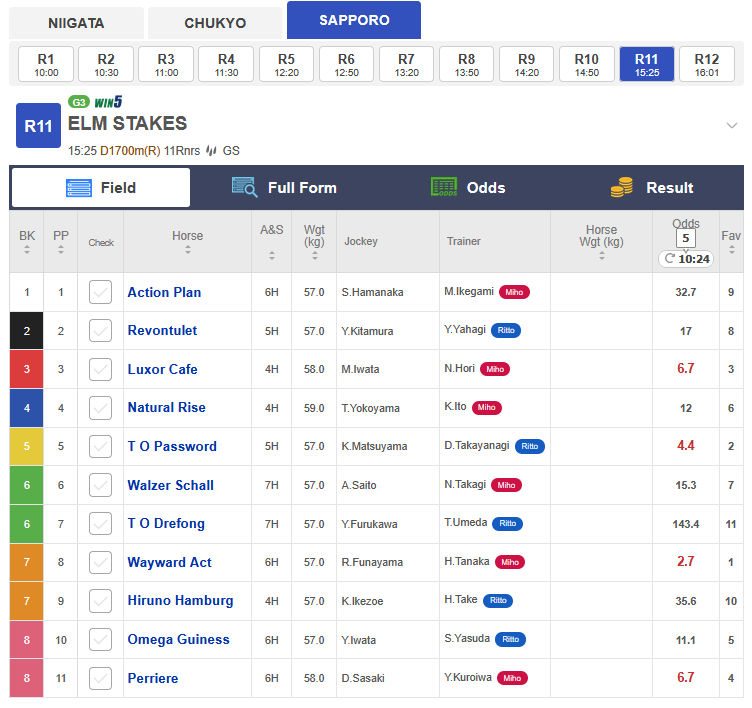Sort the table by Horse name
Screen dimensions: 752x708
coord(188,250)
